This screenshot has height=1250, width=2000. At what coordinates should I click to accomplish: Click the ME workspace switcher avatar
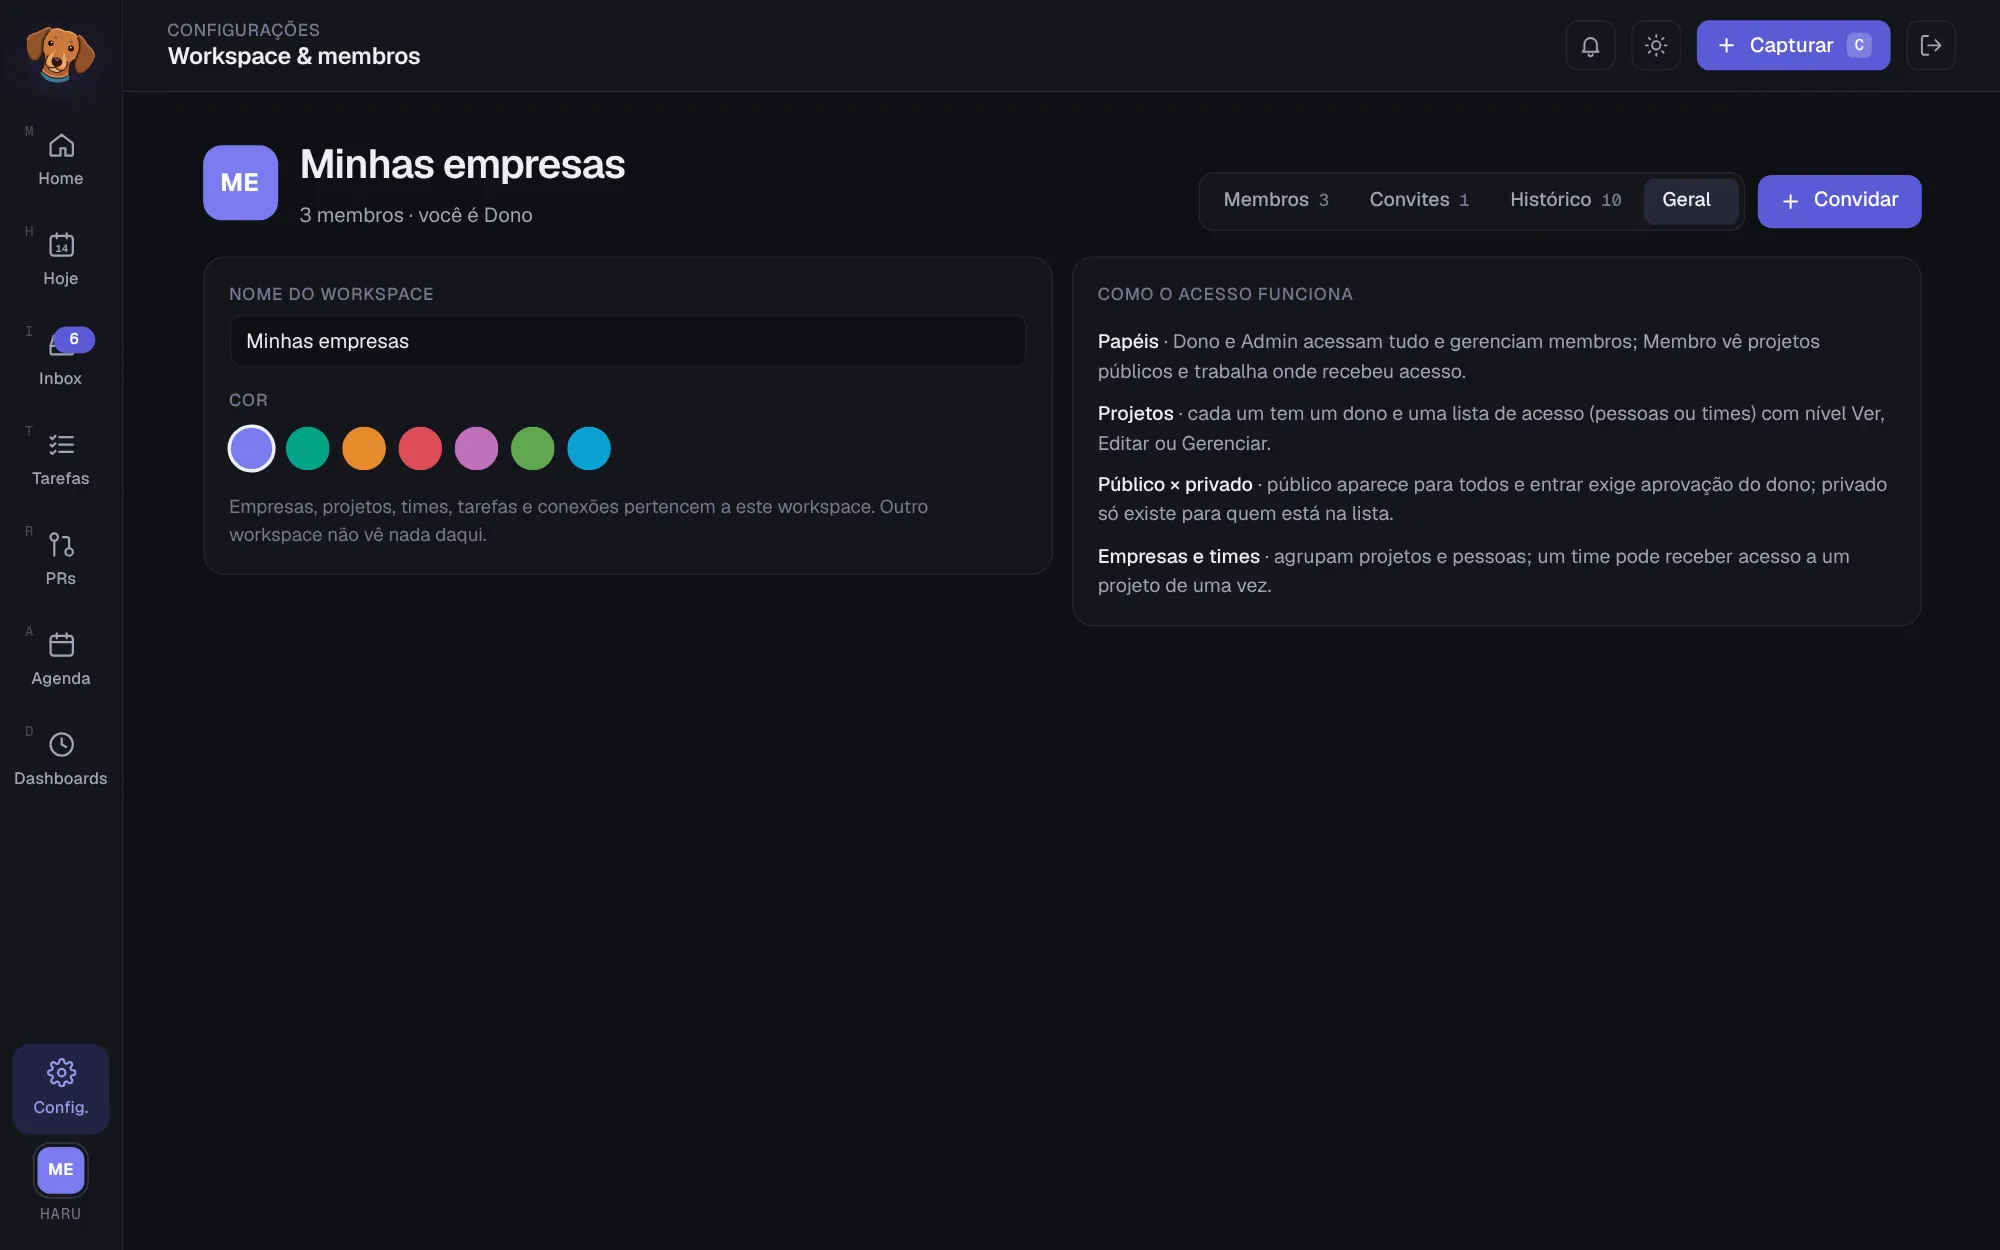point(61,1170)
